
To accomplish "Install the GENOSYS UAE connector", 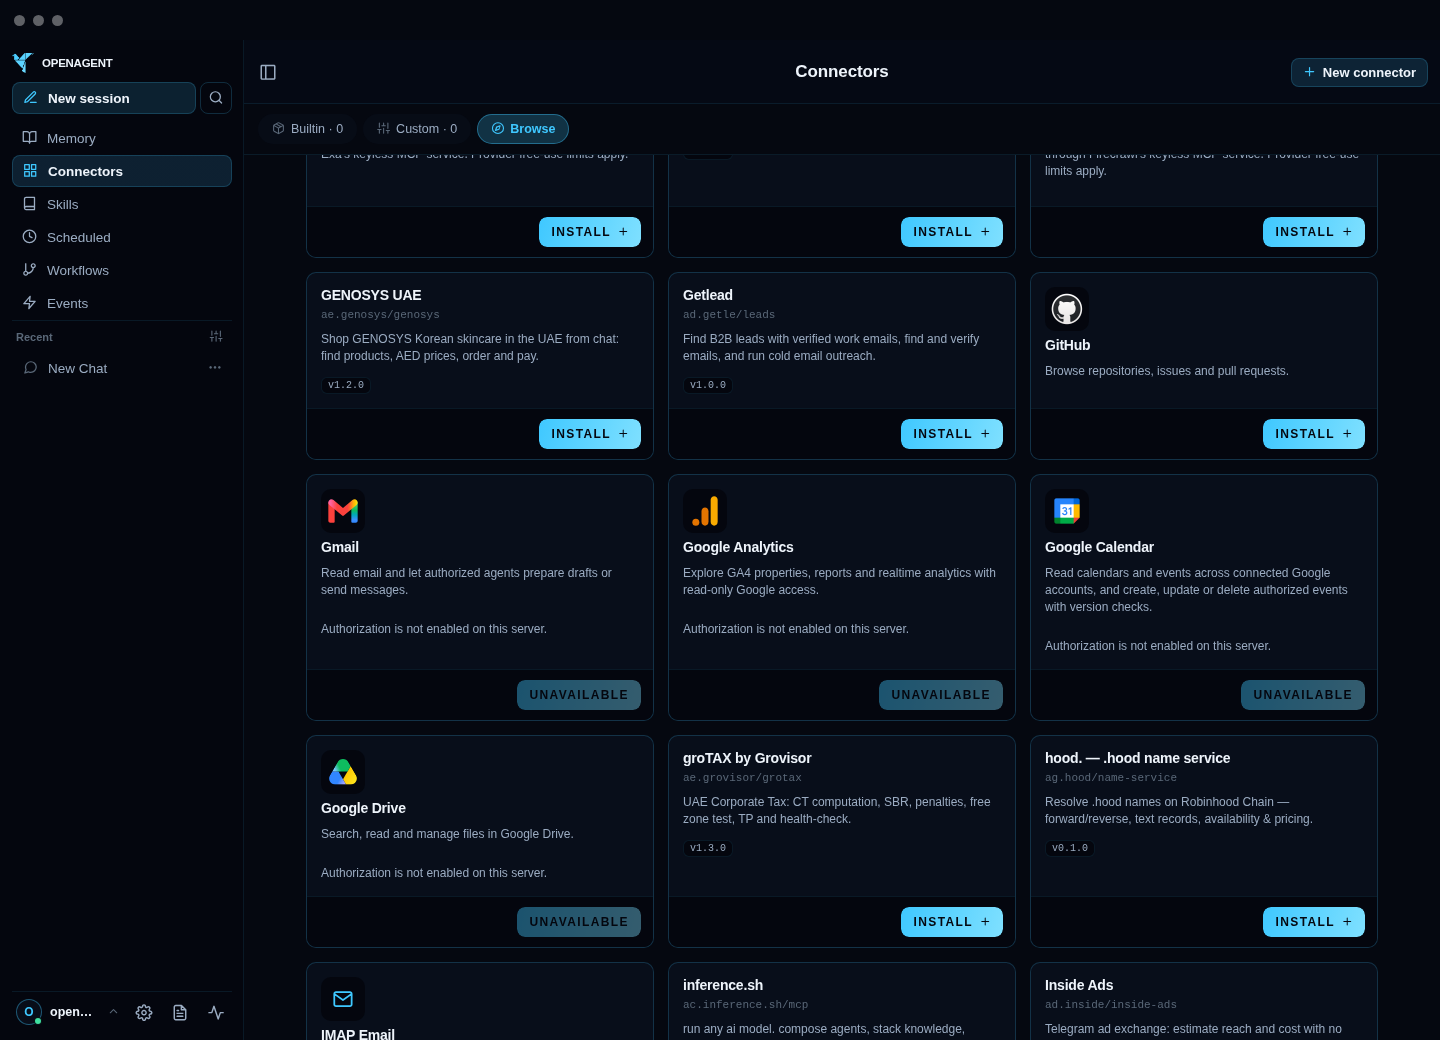I will [590, 434].
